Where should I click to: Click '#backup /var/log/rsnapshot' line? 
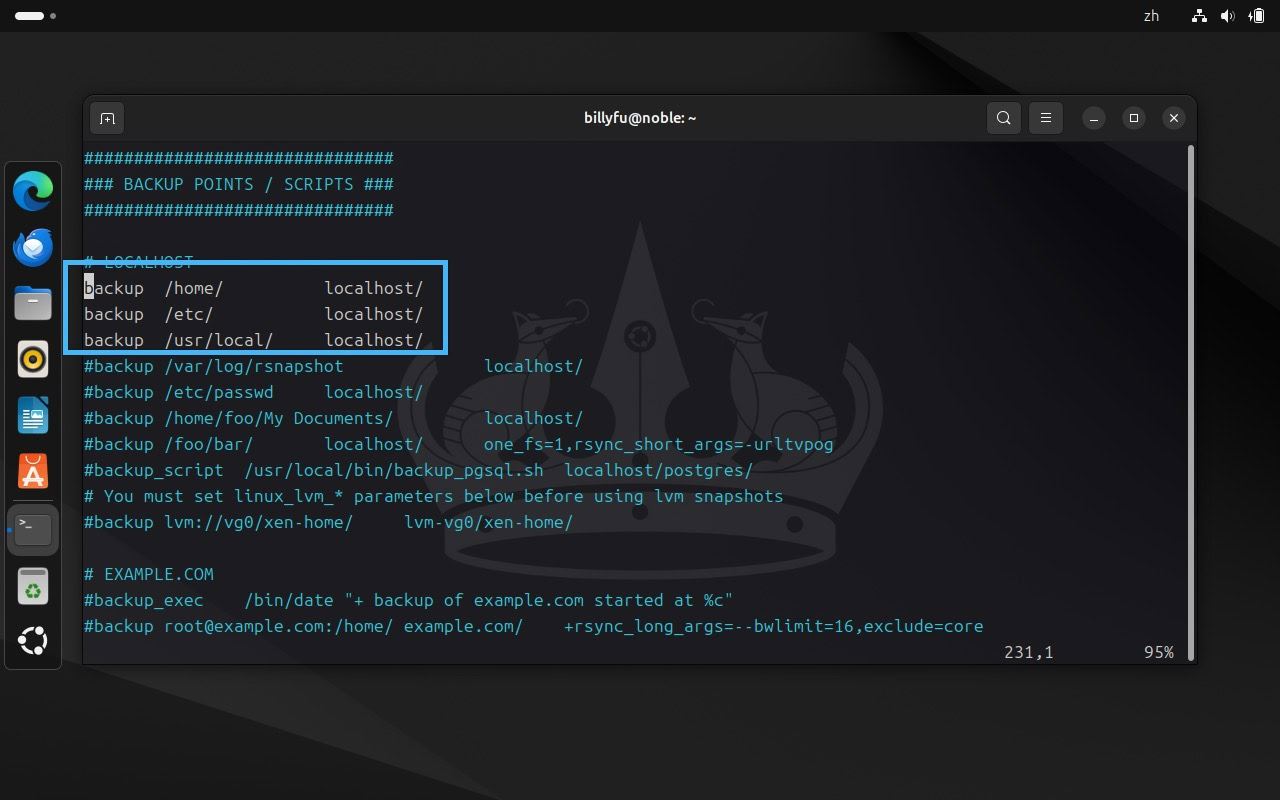334,366
